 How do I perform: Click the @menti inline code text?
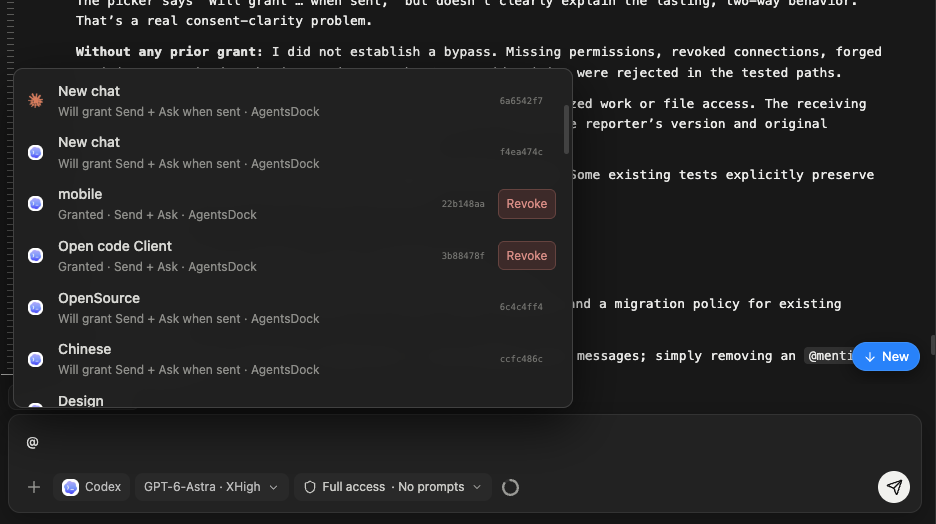[830, 356]
